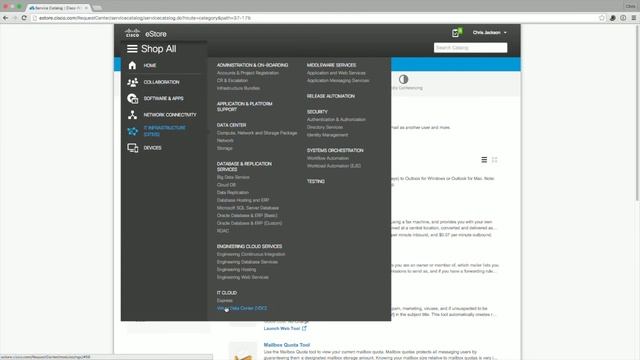
Task: Open Oracle Database & ERP (Custom)
Action: 249,223
